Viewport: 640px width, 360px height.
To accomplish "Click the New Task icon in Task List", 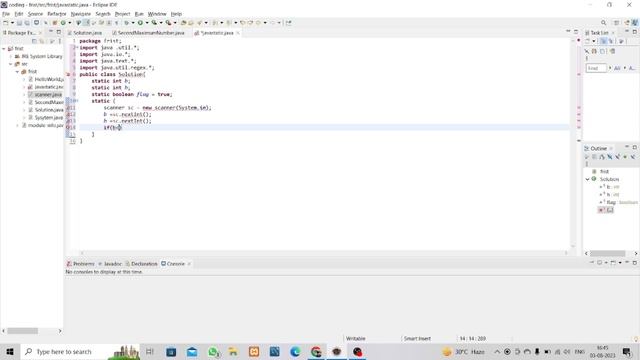I will point(588,41).
